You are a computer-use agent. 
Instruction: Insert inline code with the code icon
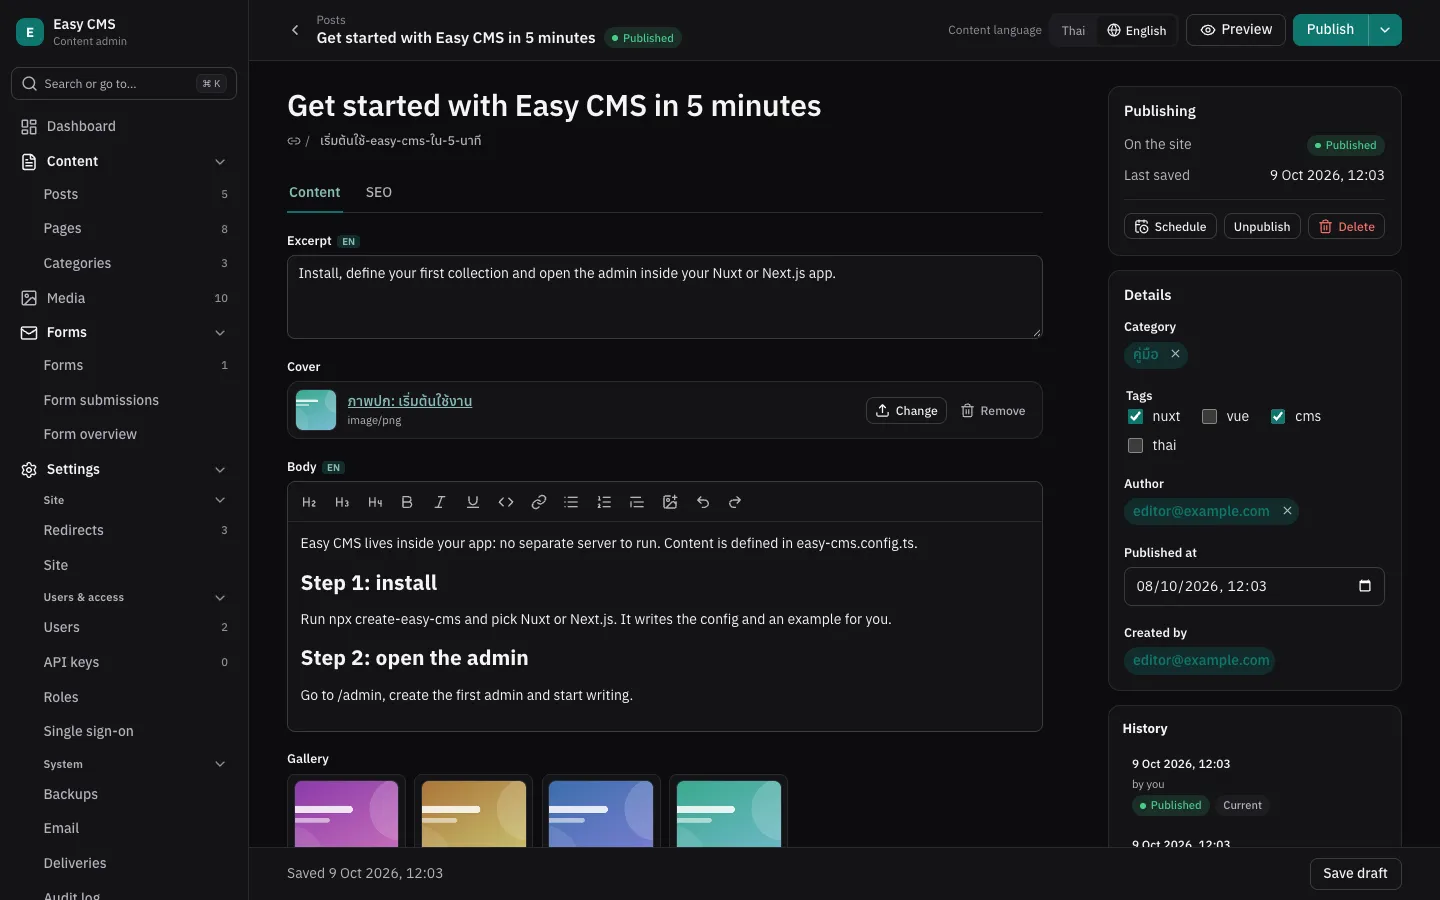pyautogui.click(x=506, y=502)
